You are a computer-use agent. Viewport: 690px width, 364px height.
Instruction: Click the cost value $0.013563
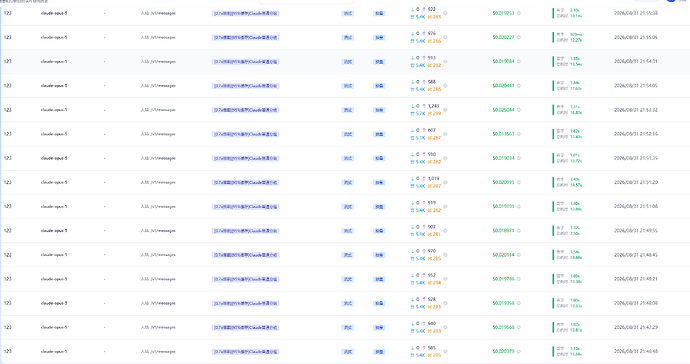[x=503, y=134]
